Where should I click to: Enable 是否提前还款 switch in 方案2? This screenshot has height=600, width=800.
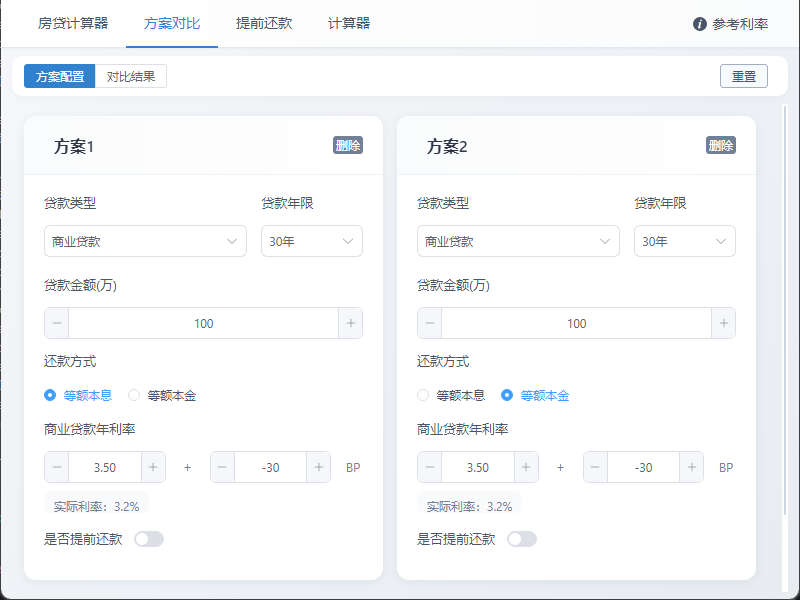click(521, 539)
